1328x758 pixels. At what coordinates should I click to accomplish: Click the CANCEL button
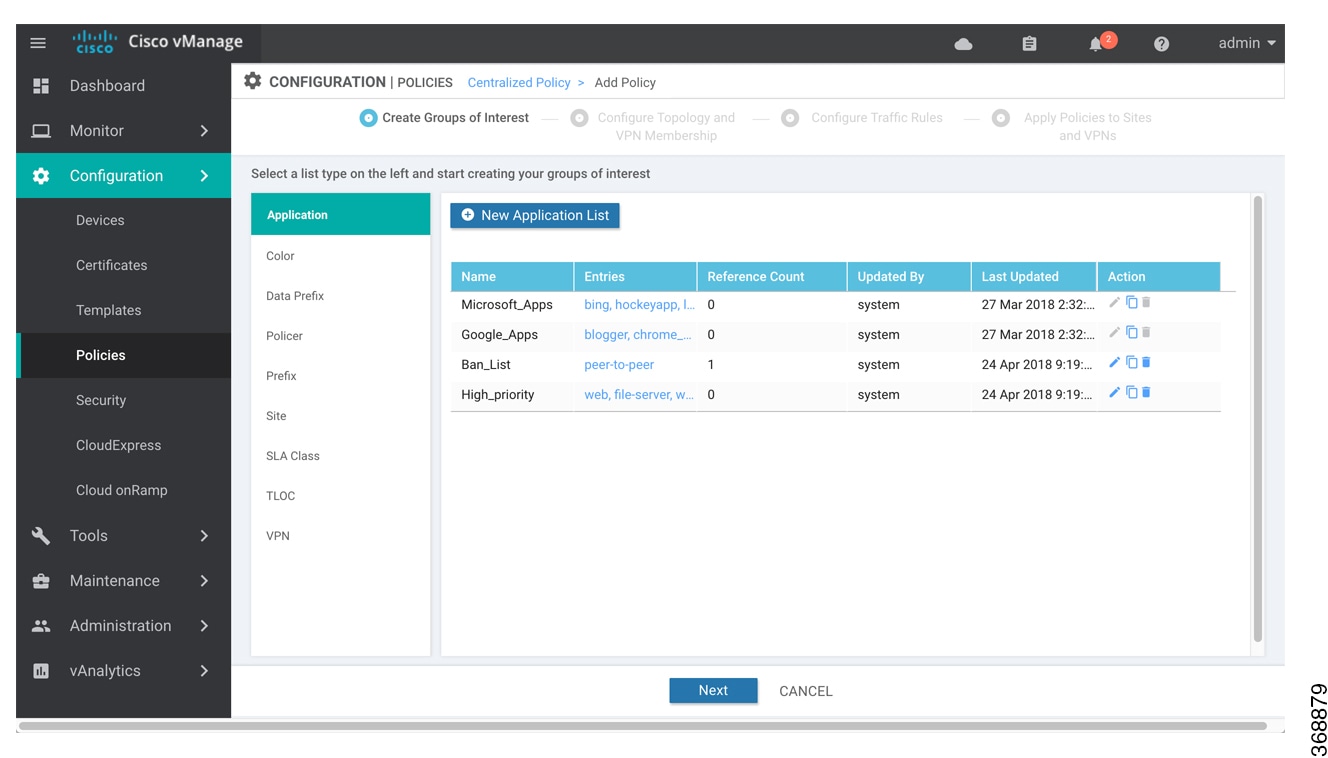tap(806, 691)
